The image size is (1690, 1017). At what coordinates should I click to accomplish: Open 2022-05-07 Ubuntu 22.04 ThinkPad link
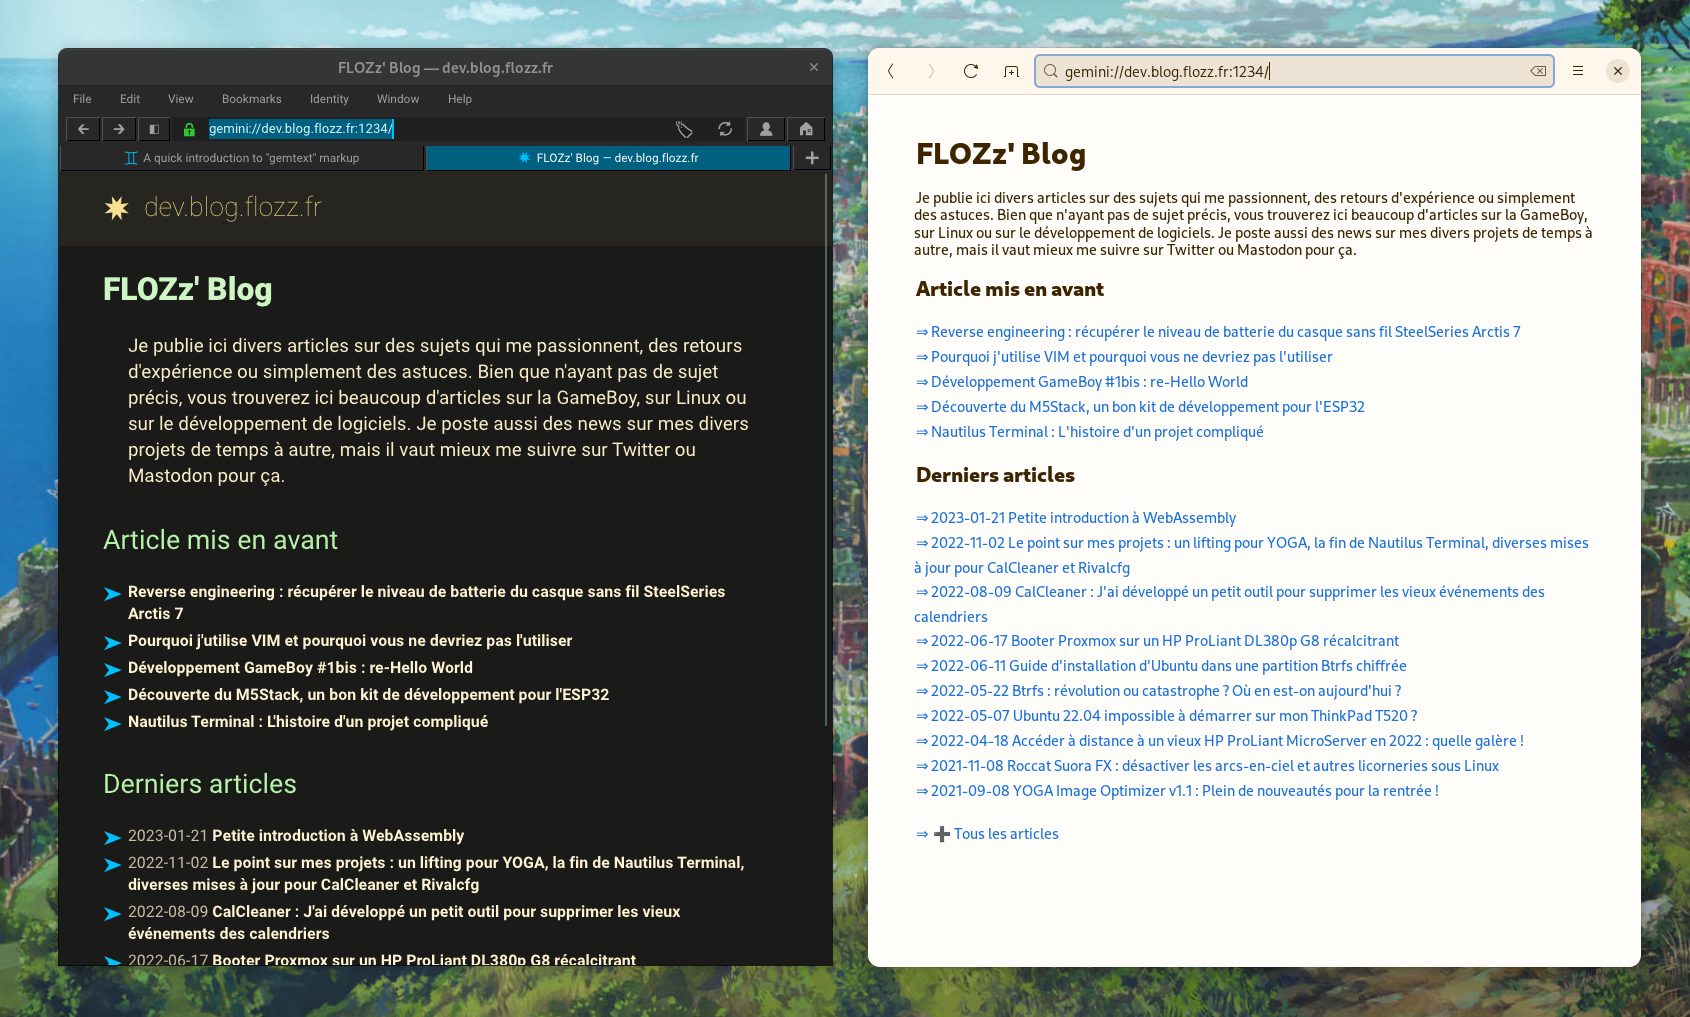point(1166,716)
